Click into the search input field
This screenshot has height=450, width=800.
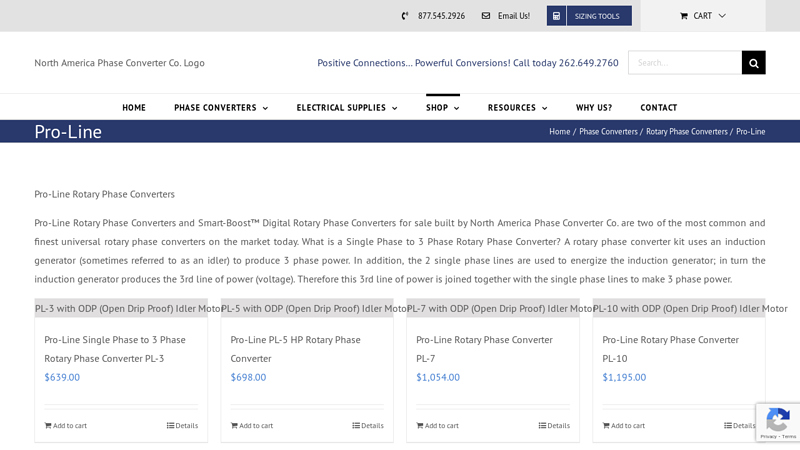[685, 63]
